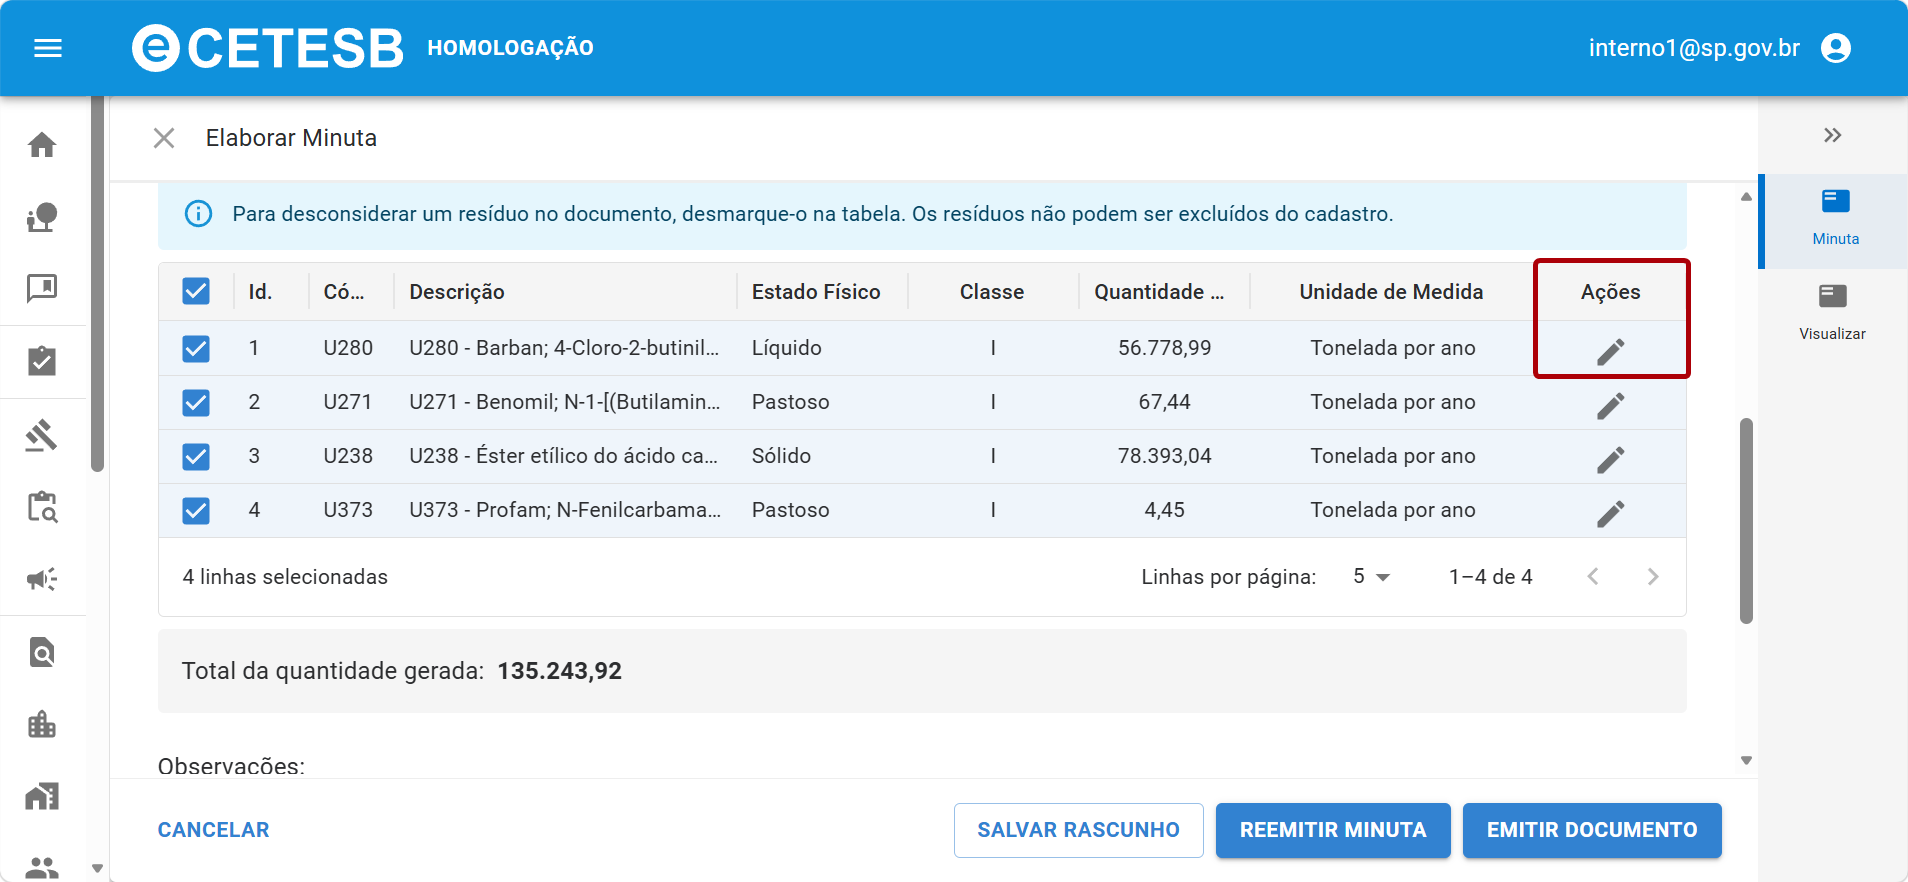Click SALVAR RASCUNHO button
Image resolution: width=1908 pixels, height=882 pixels.
(1078, 830)
